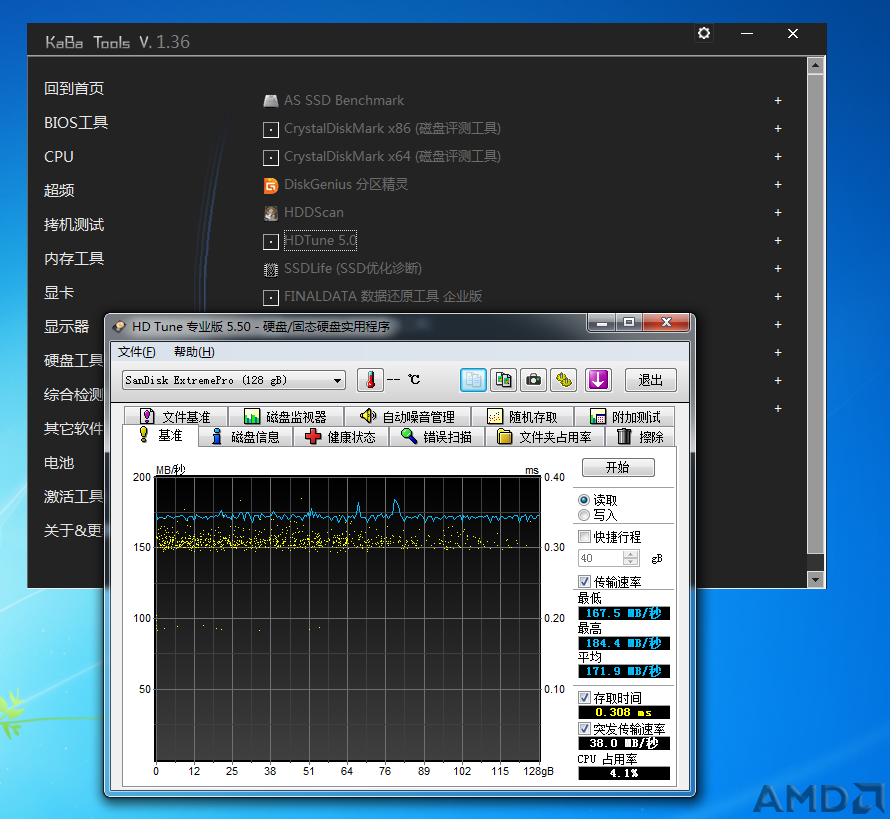Expand the DiskGenius row plus sign

click(778, 184)
